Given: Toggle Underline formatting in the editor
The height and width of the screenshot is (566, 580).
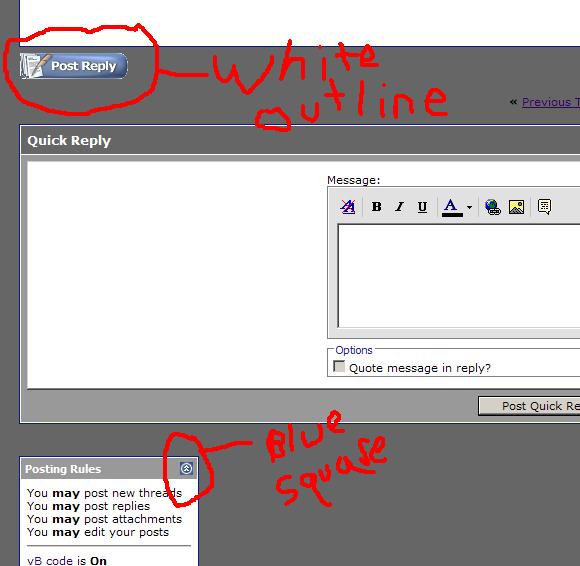Looking at the screenshot, I should [422, 206].
